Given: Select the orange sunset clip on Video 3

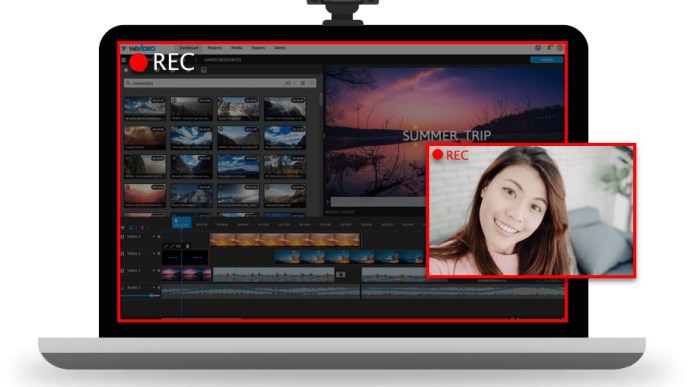Looking at the screenshot, I should coord(285,240).
